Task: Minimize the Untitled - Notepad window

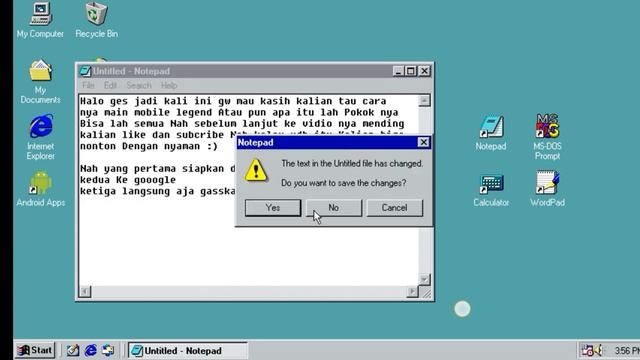Action: 398,71
